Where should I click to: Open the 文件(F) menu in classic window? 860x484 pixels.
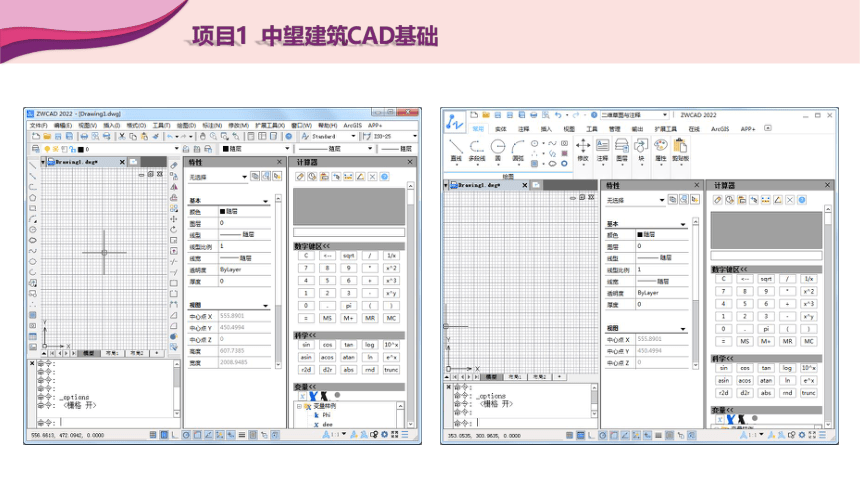(39, 126)
